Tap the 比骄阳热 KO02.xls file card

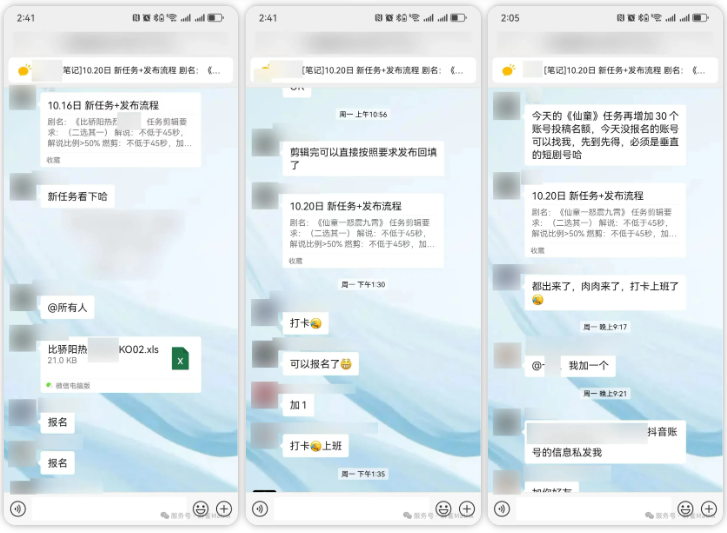pos(121,364)
